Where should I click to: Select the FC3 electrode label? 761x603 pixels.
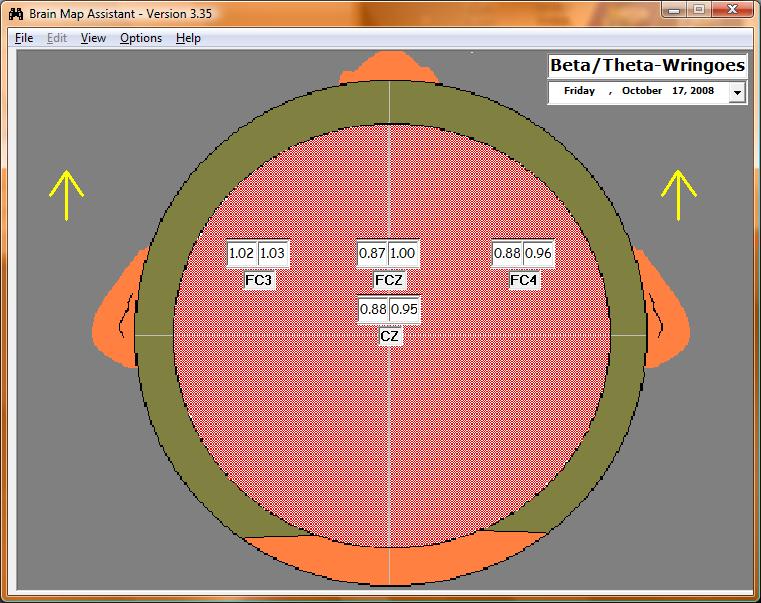pos(259,281)
